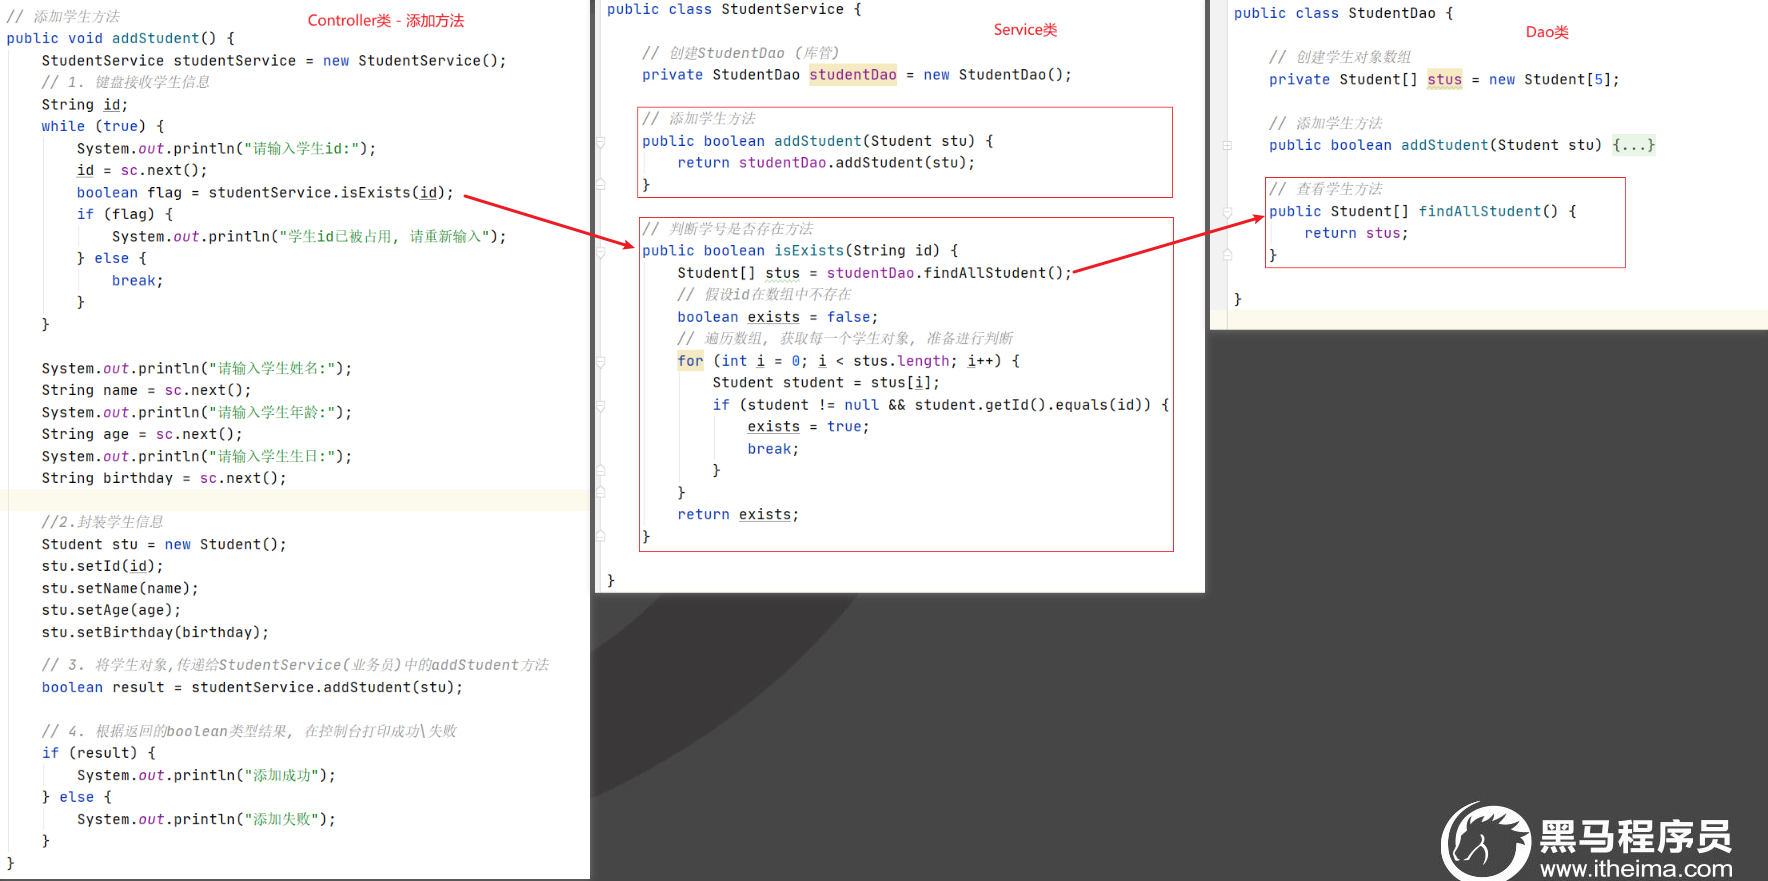1768x881 pixels.
Task: Collapse the for loop block in isExists
Action: pyautogui.click(x=601, y=362)
